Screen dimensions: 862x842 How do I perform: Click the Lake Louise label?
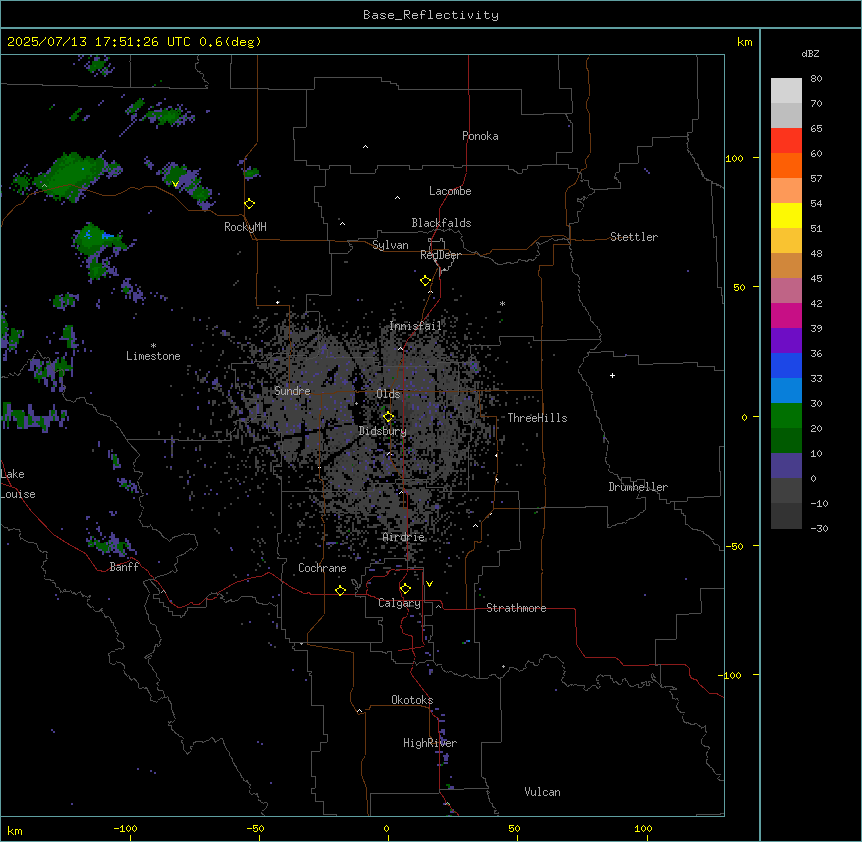[x=16, y=484]
